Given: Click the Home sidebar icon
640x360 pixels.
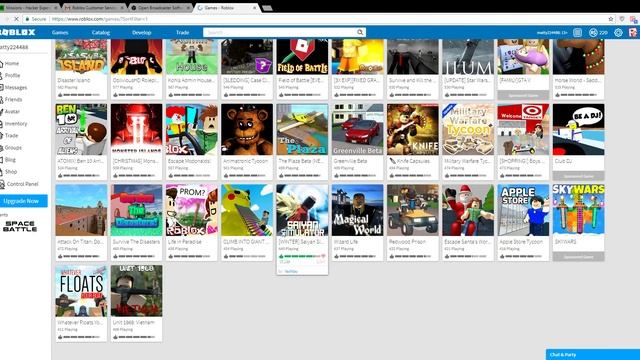Looking at the screenshot, I should (2, 63).
